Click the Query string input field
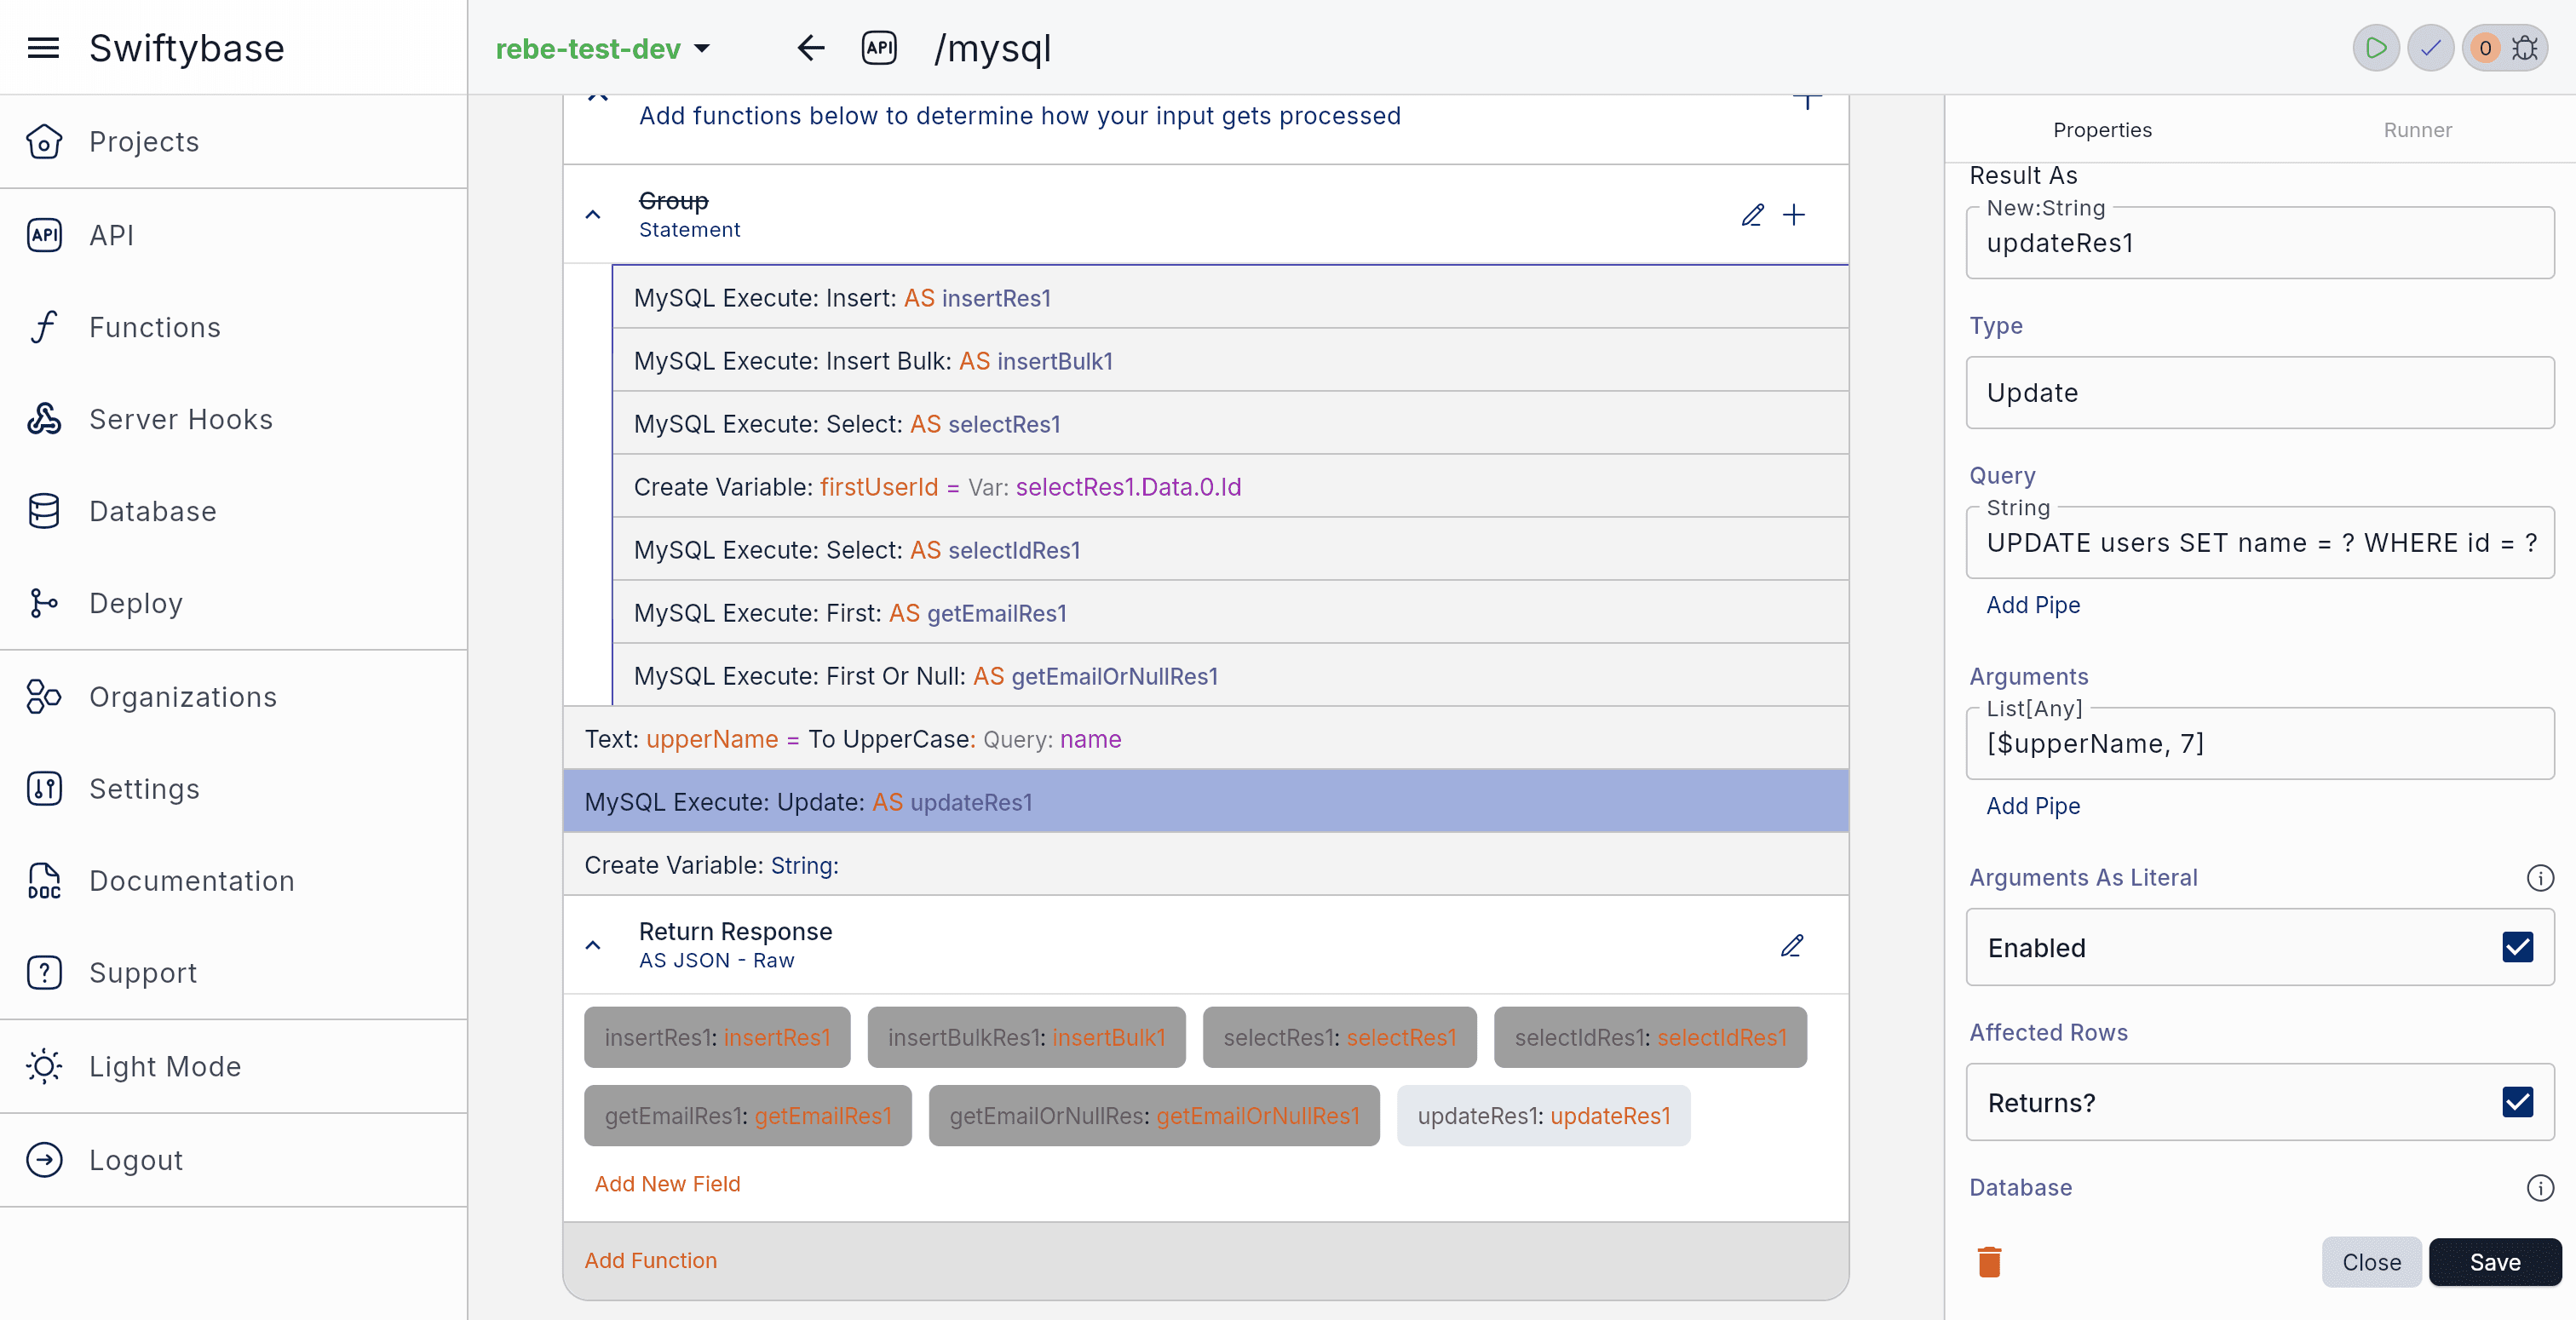Image resolution: width=2576 pixels, height=1320 pixels. [x=2260, y=542]
